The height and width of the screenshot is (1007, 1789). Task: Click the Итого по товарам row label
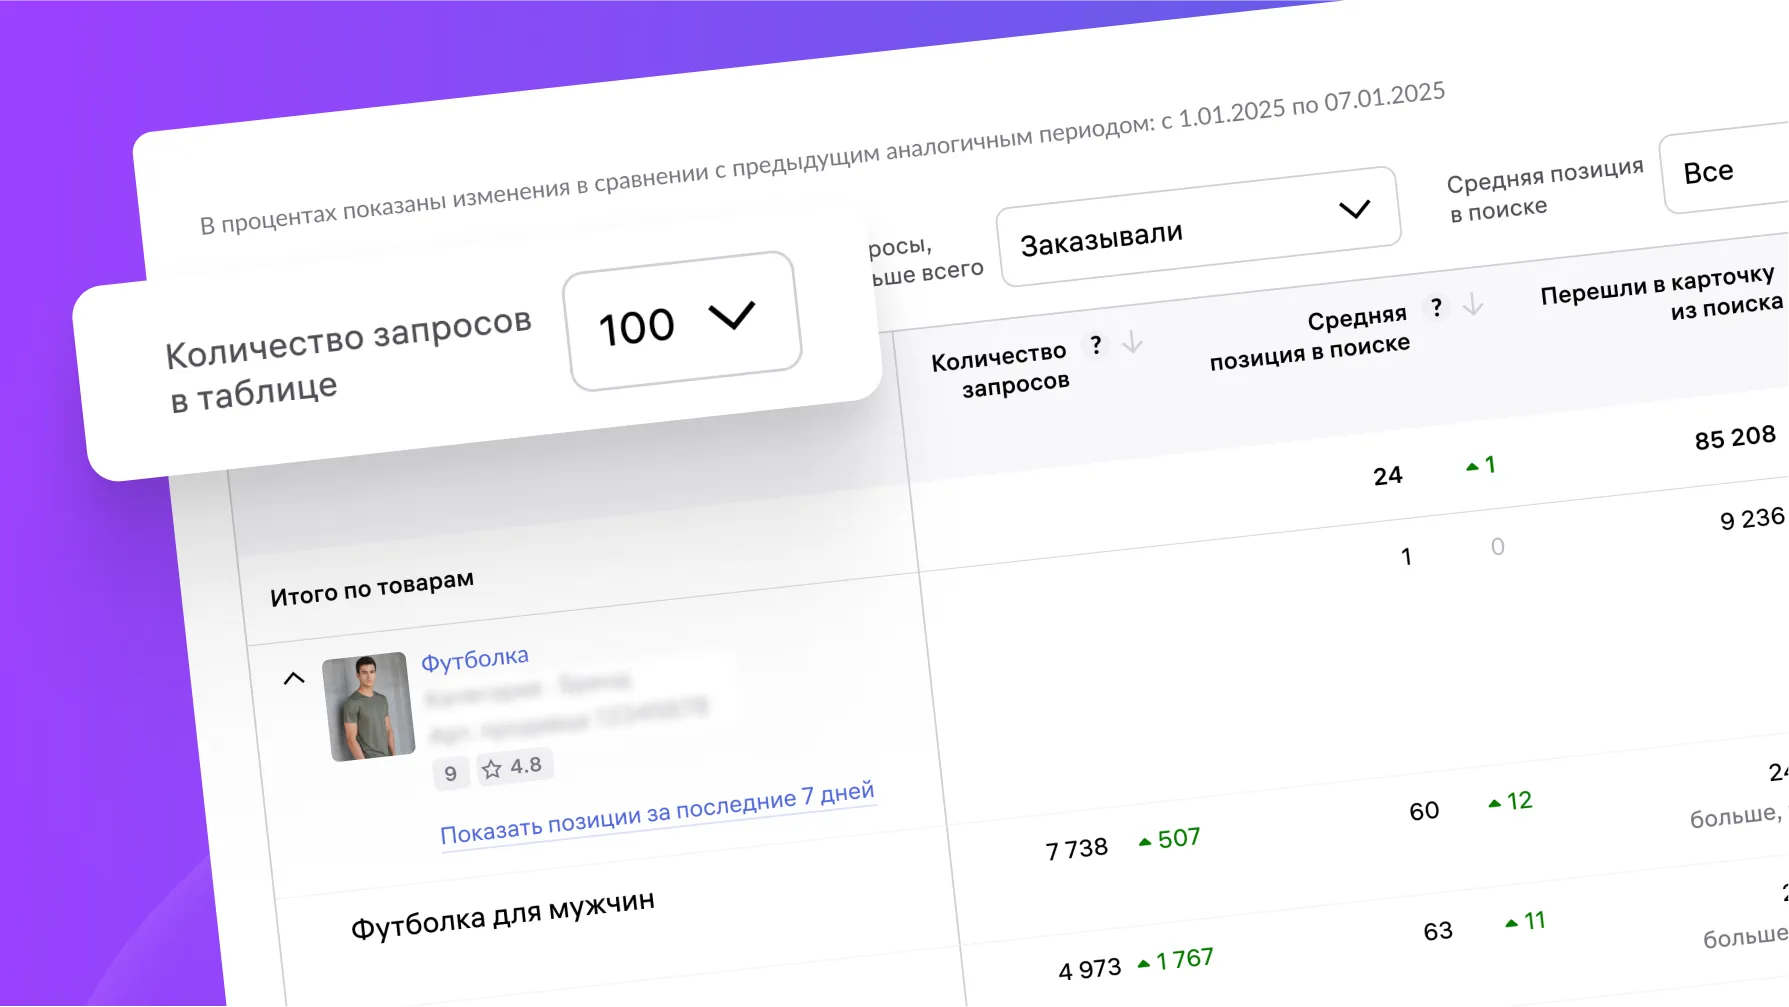click(x=372, y=588)
